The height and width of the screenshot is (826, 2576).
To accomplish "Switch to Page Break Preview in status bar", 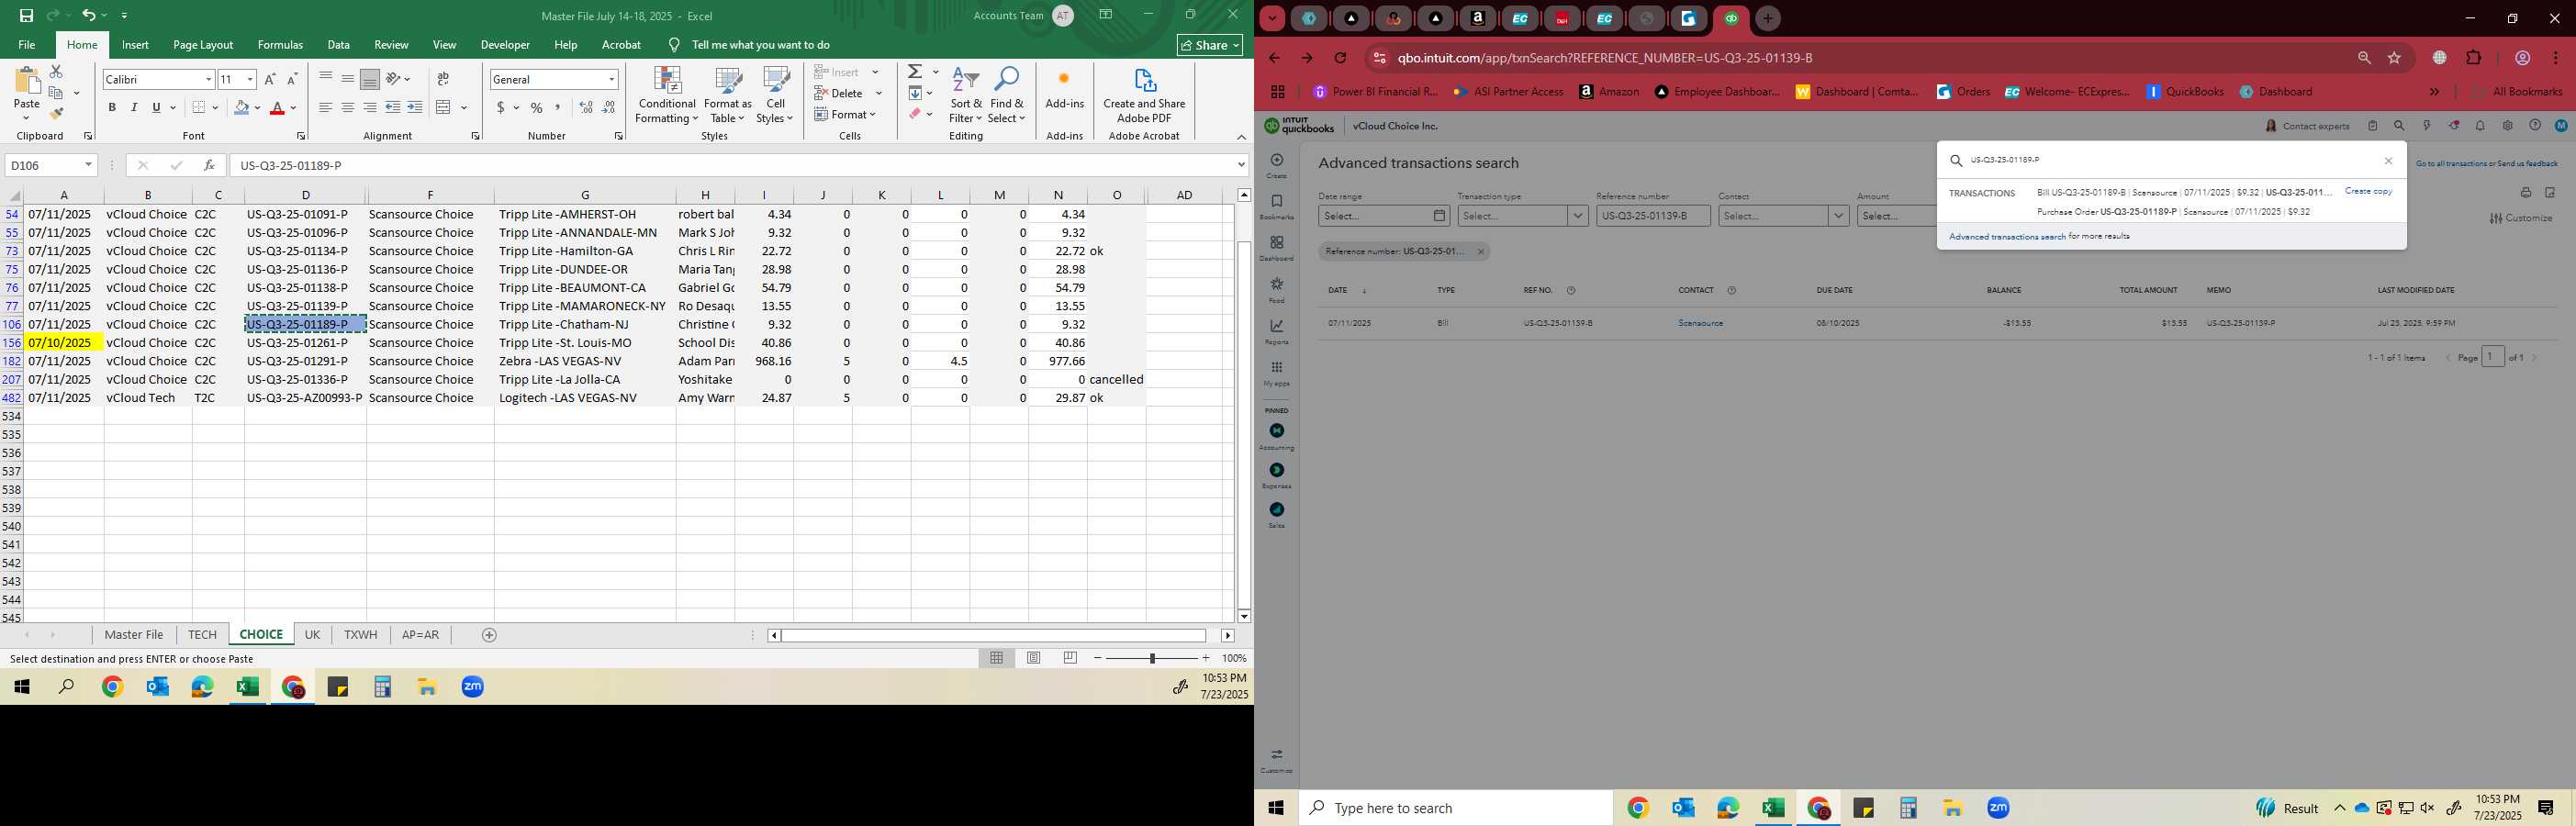I will tap(1070, 658).
